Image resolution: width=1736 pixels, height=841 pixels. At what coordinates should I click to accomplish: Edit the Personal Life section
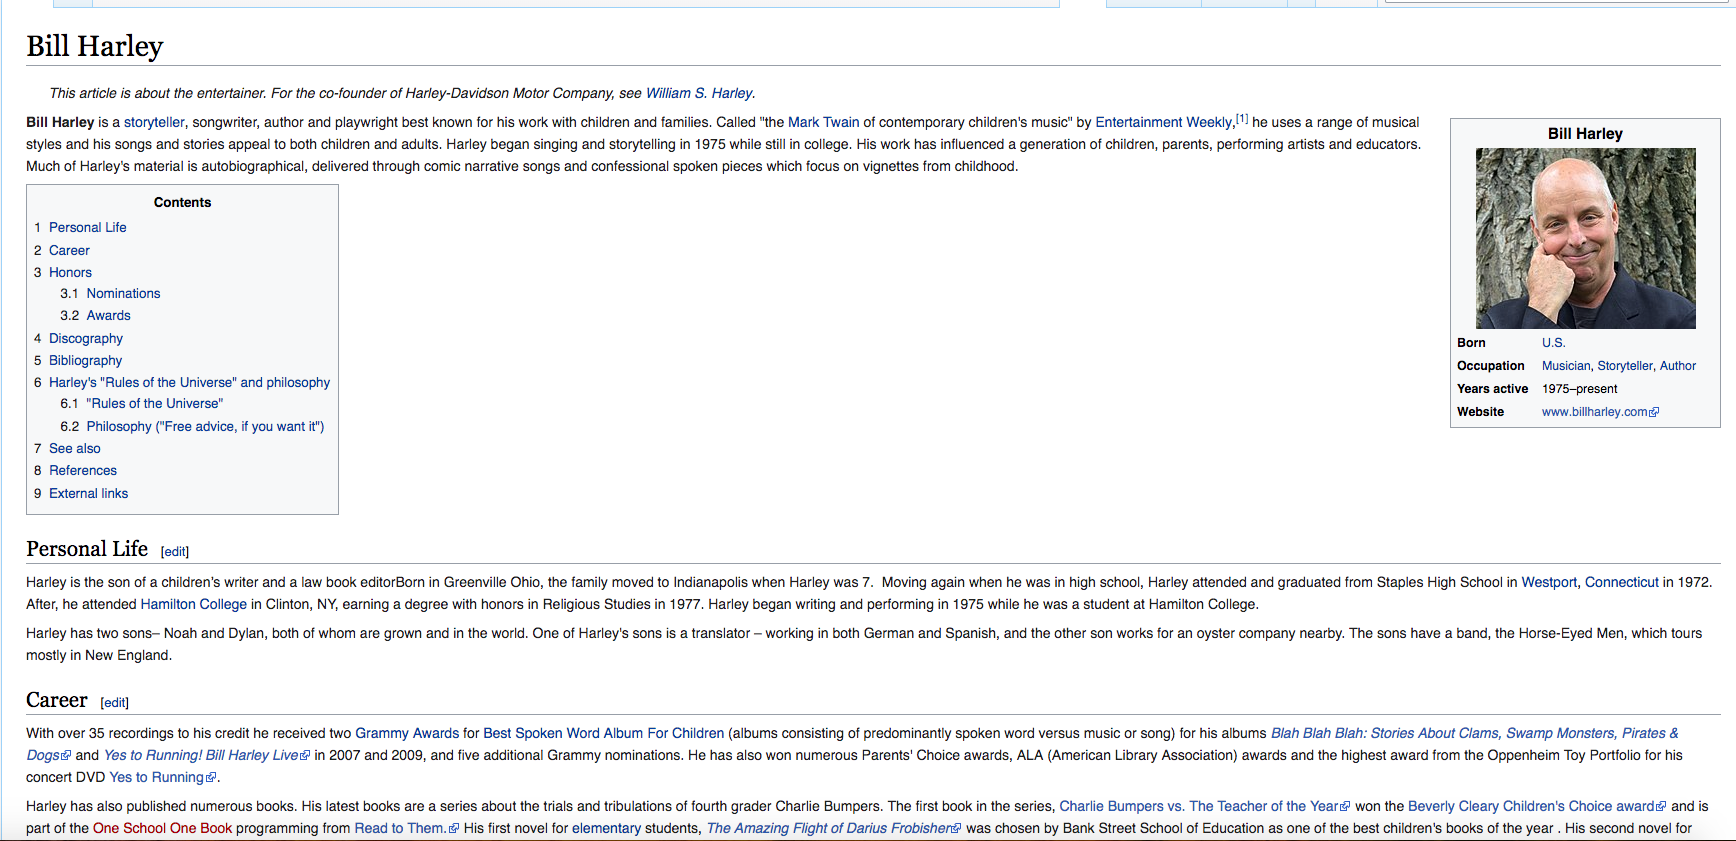point(175,551)
